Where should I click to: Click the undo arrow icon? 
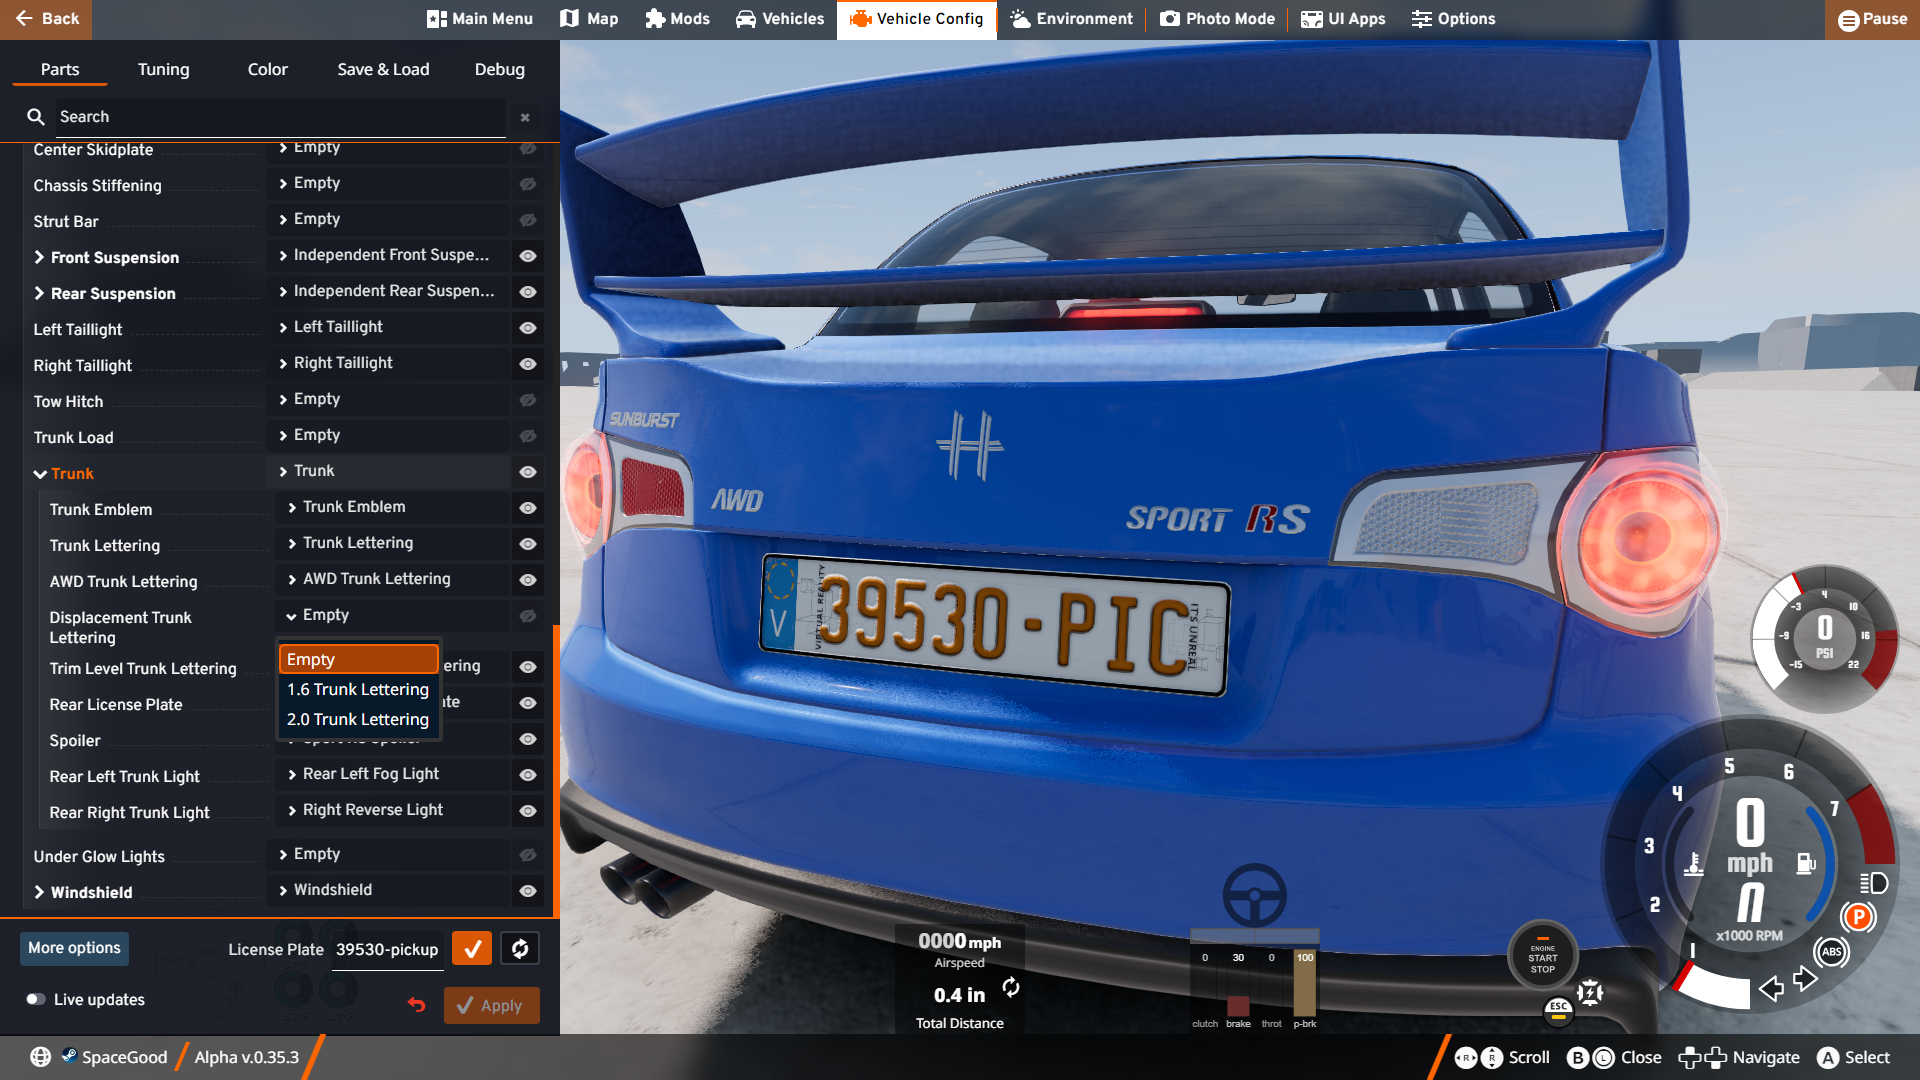pos(417,1005)
